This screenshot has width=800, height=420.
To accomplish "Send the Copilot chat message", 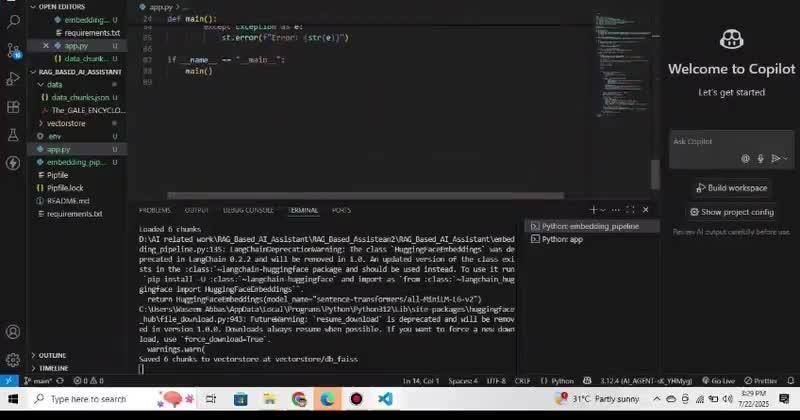I will pos(776,159).
